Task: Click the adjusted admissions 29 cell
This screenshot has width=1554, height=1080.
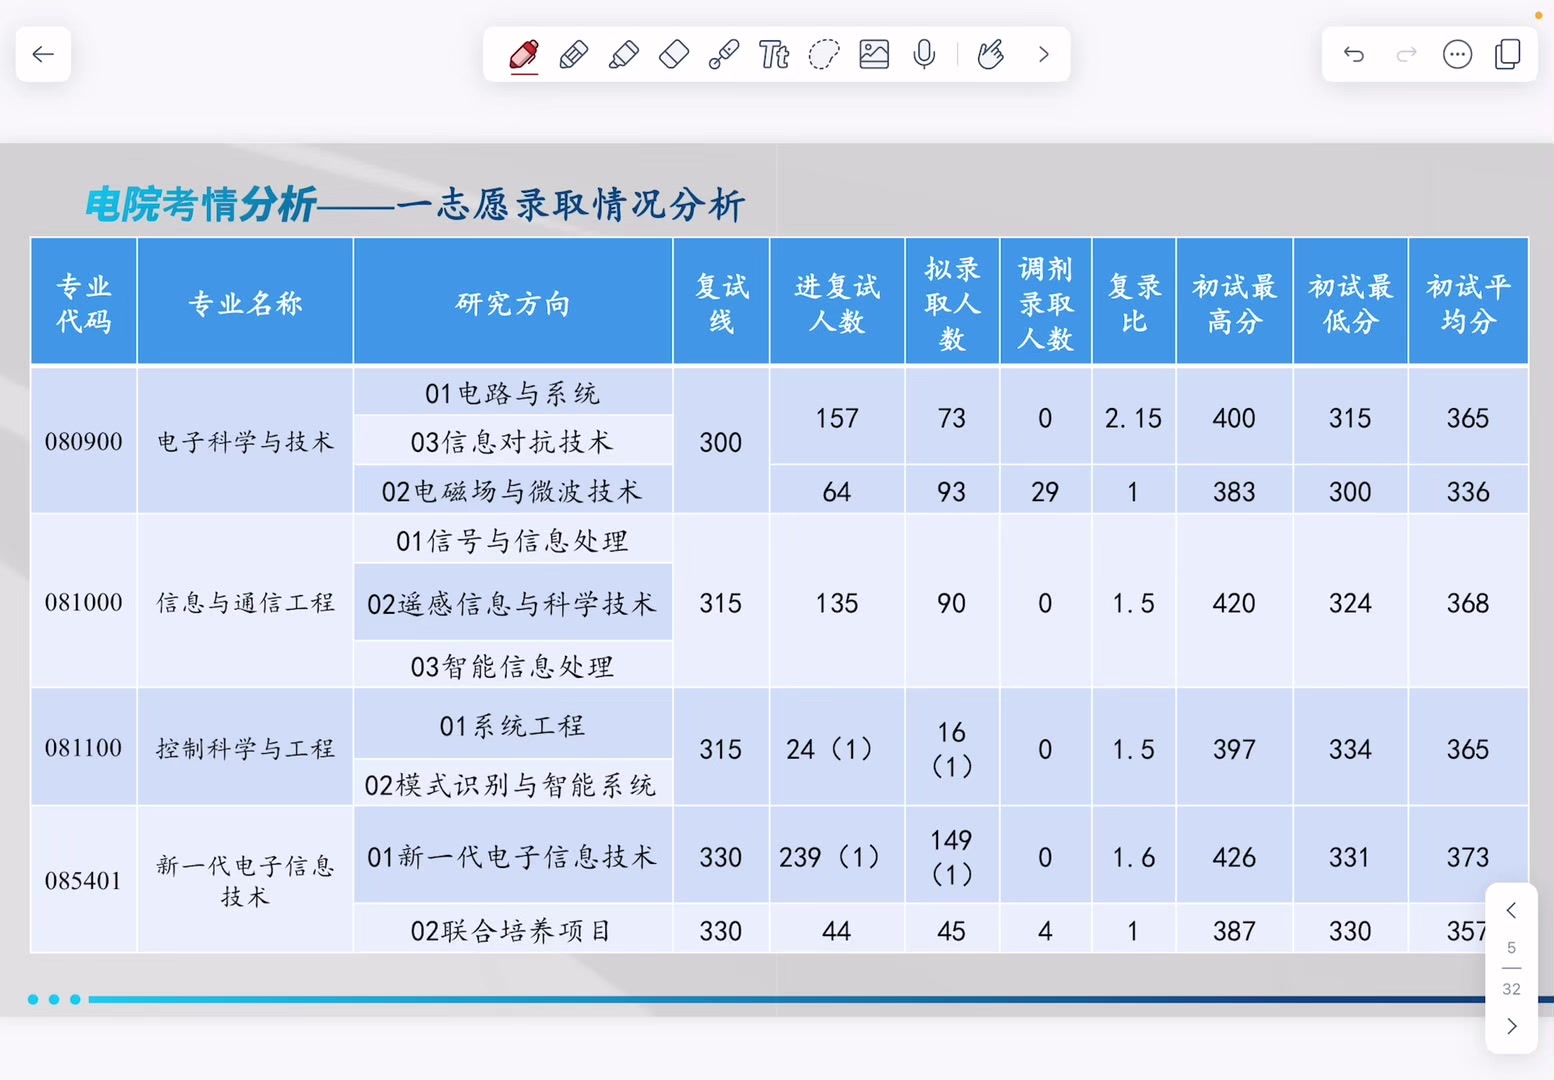Action: click(1046, 491)
